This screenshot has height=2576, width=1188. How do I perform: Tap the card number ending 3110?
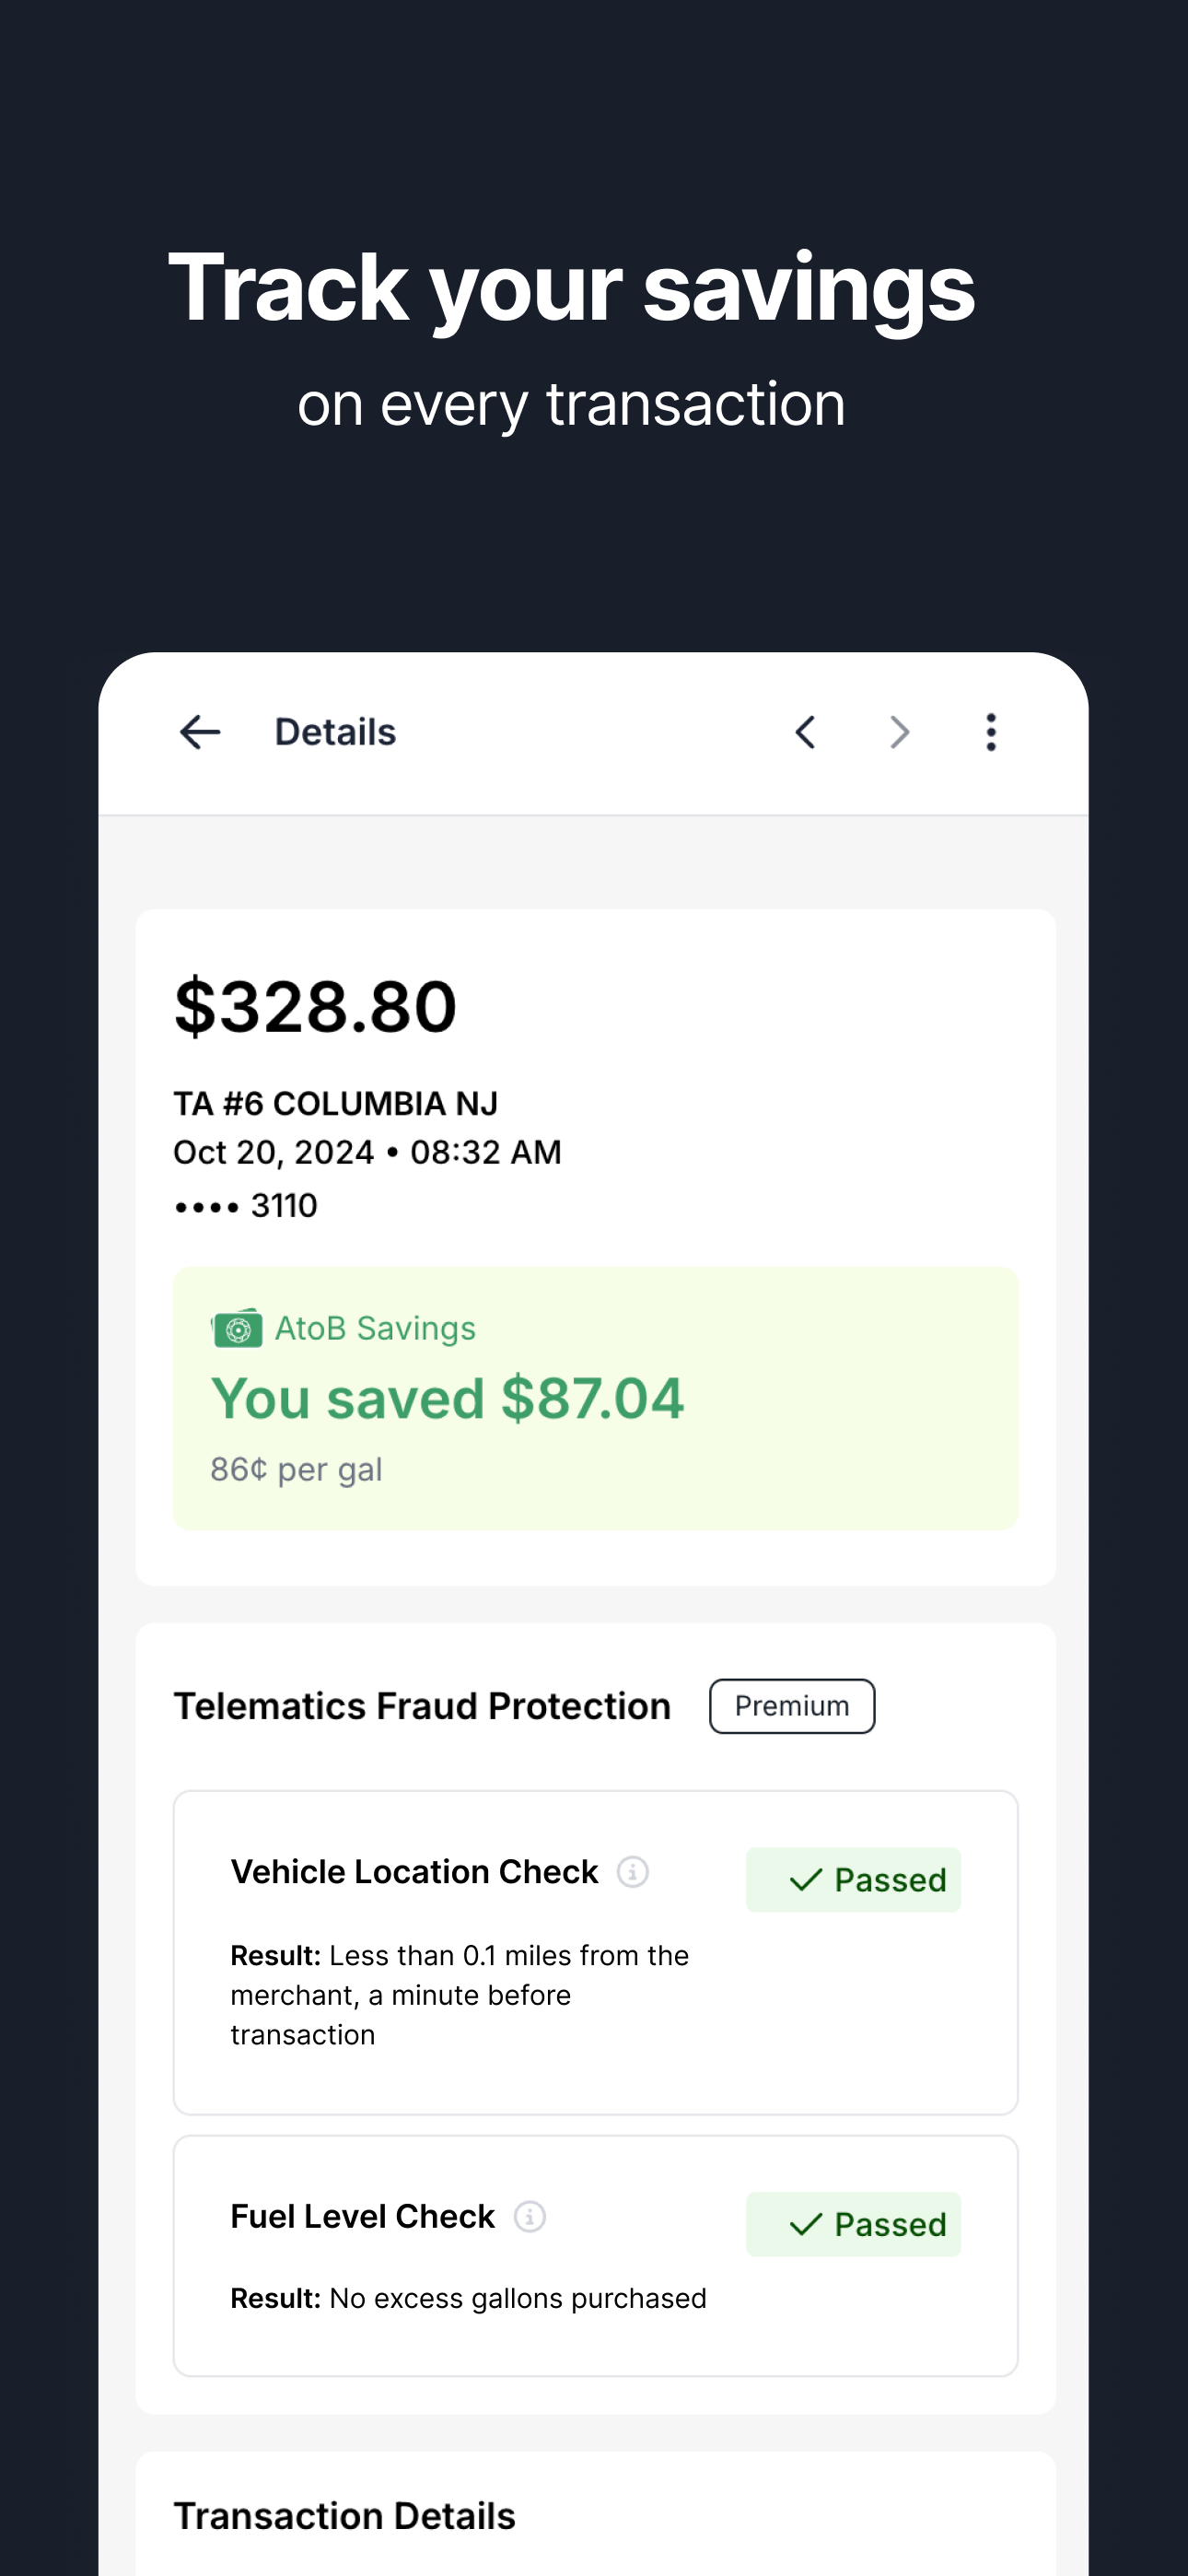(x=246, y=1206)
